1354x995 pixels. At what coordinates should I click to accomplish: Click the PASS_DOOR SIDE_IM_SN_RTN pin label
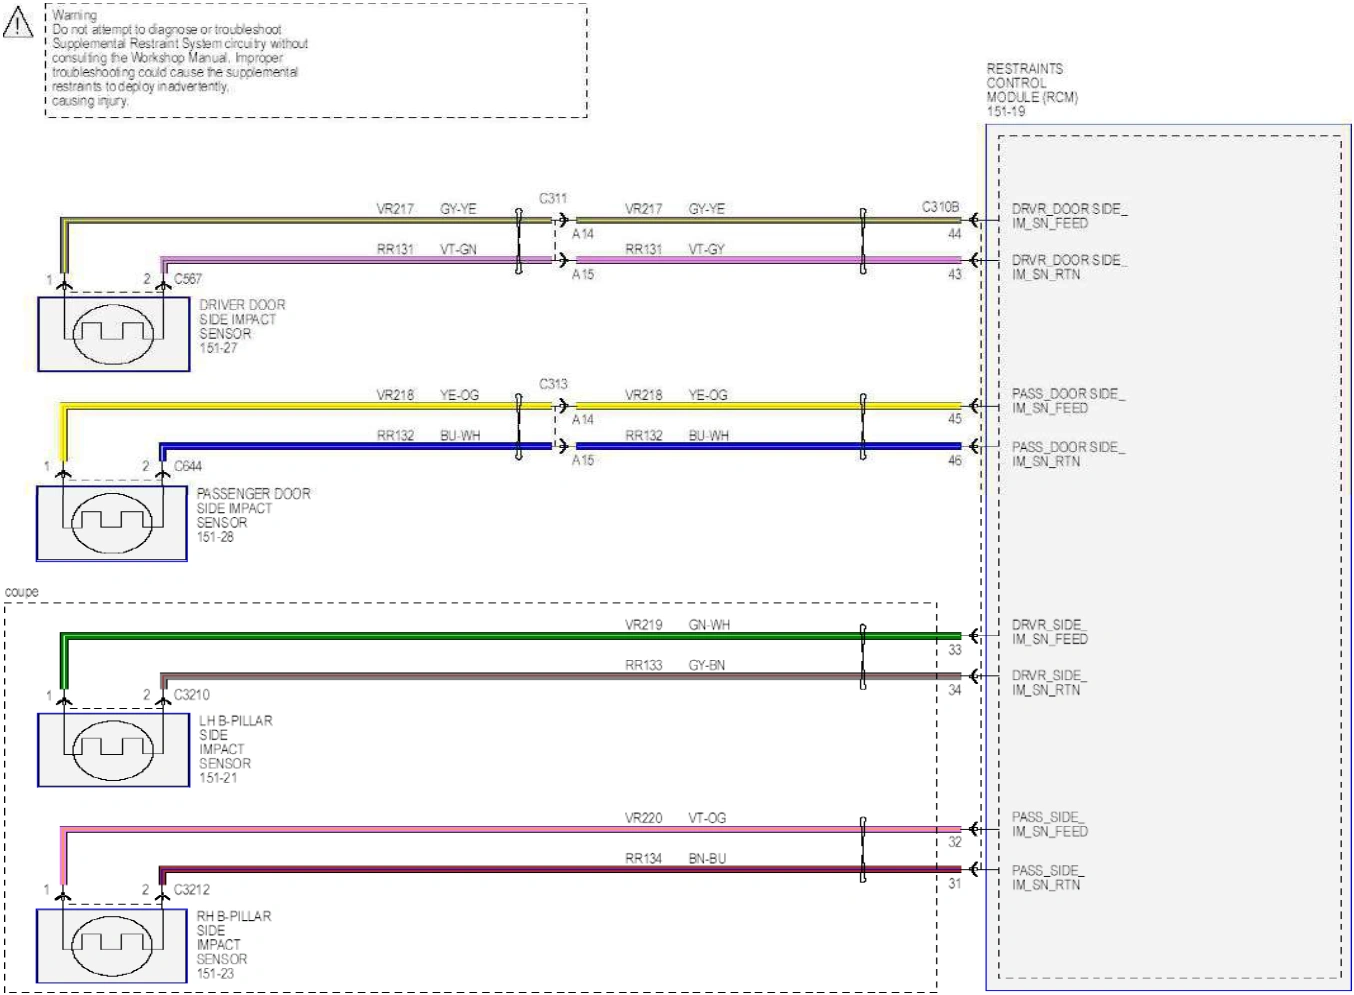coord(1068,454)
